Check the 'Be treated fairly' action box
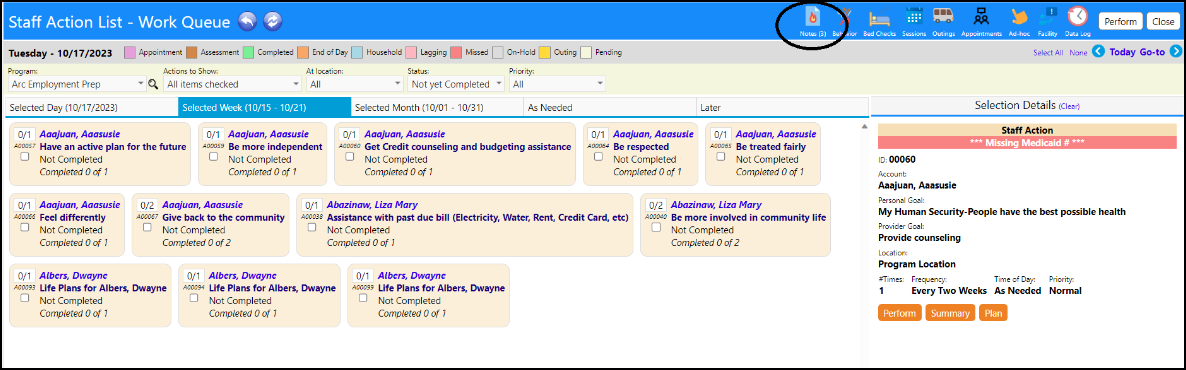Viewport: 1186px width, 370px height. [721, 157]
